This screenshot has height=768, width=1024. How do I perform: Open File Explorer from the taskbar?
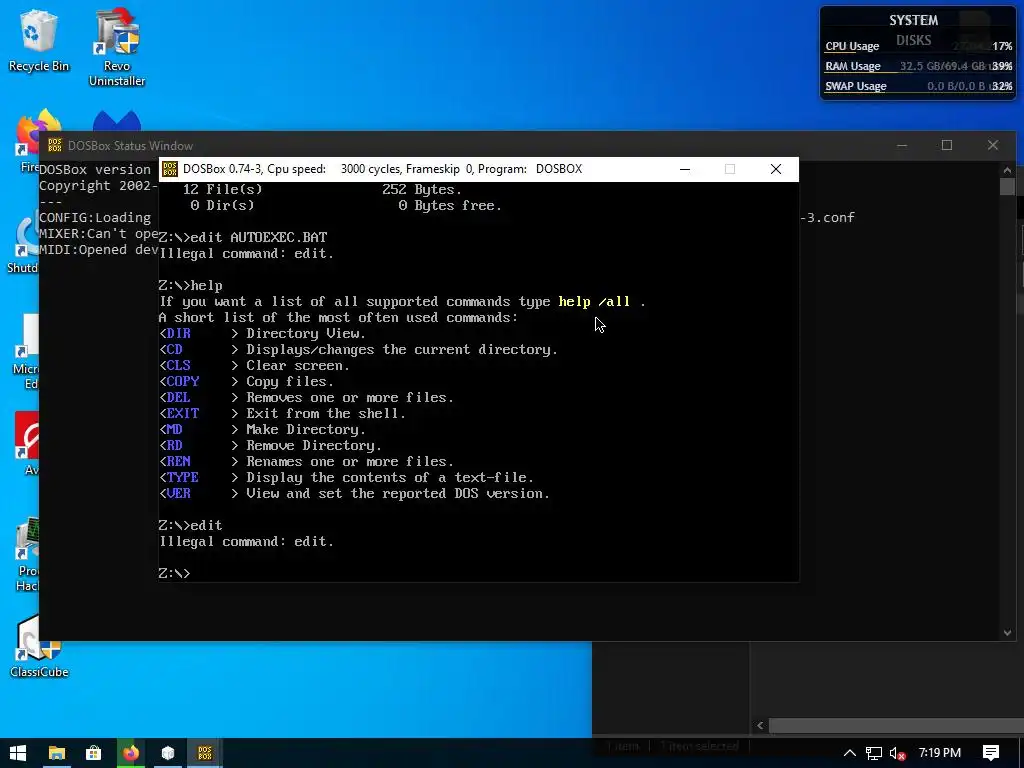point(57,753)
